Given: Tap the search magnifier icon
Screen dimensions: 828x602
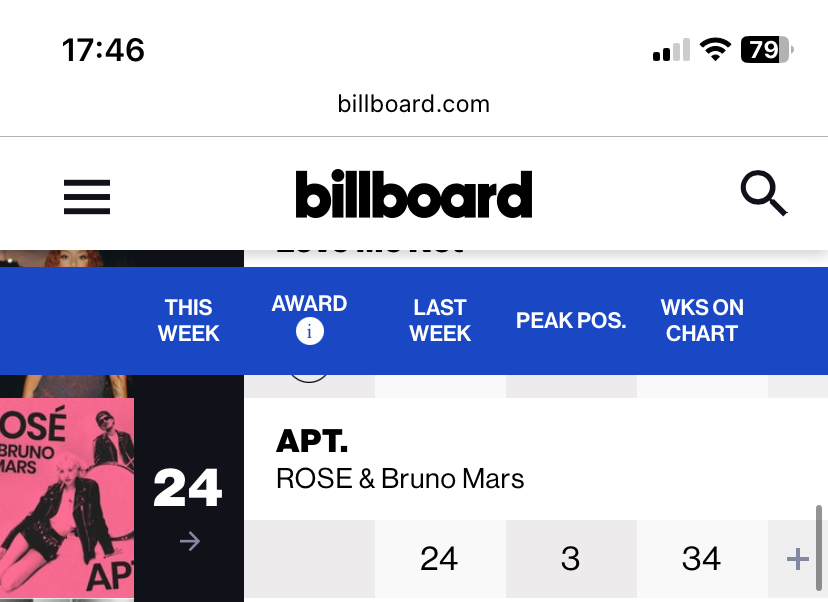Looking at the screenshot, I should 764,193.
